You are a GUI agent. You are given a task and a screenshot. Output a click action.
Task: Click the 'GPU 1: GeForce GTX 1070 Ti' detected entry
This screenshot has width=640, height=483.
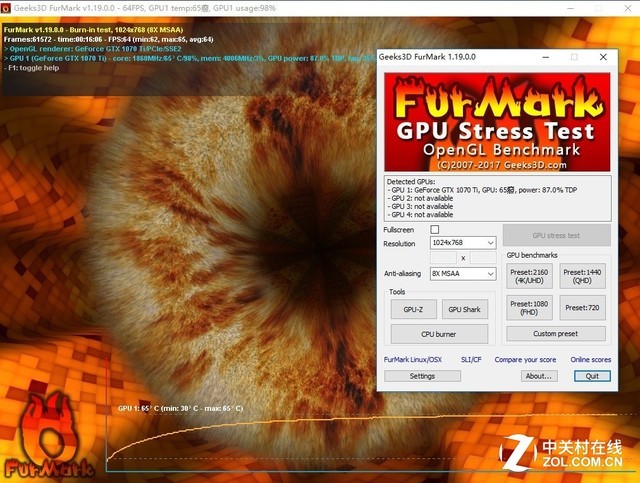click(x=482, y=190)
